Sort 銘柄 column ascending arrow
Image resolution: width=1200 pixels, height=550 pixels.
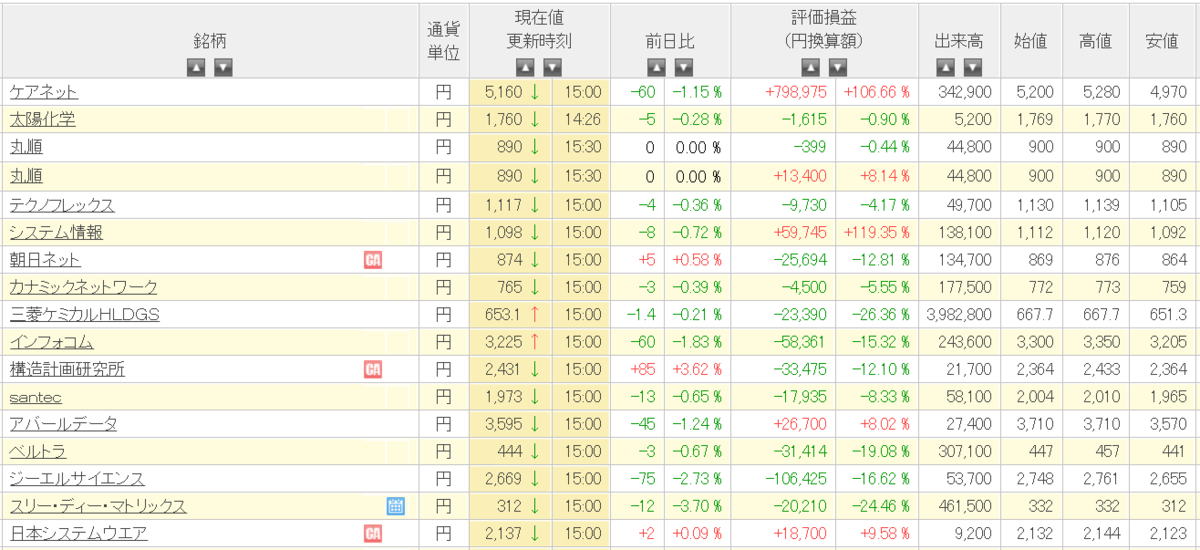pyautogui.click(x=197, y=68)
